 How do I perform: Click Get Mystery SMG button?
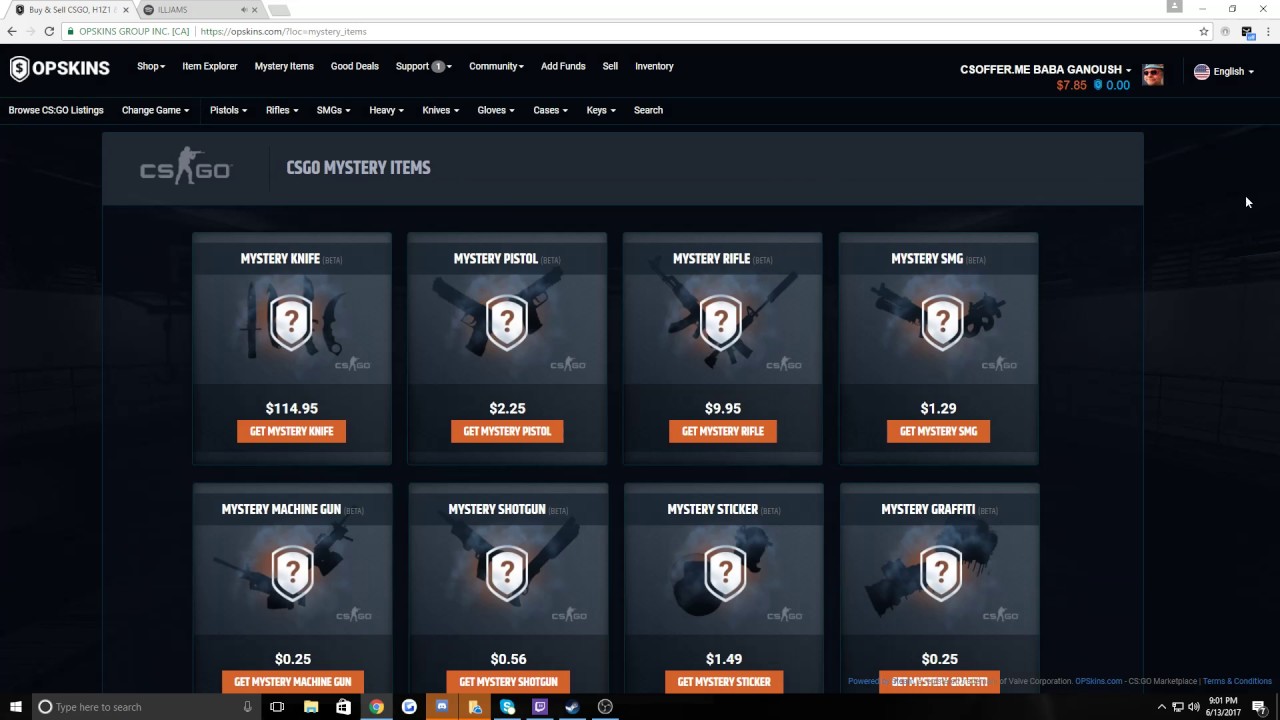pos(938,431)
